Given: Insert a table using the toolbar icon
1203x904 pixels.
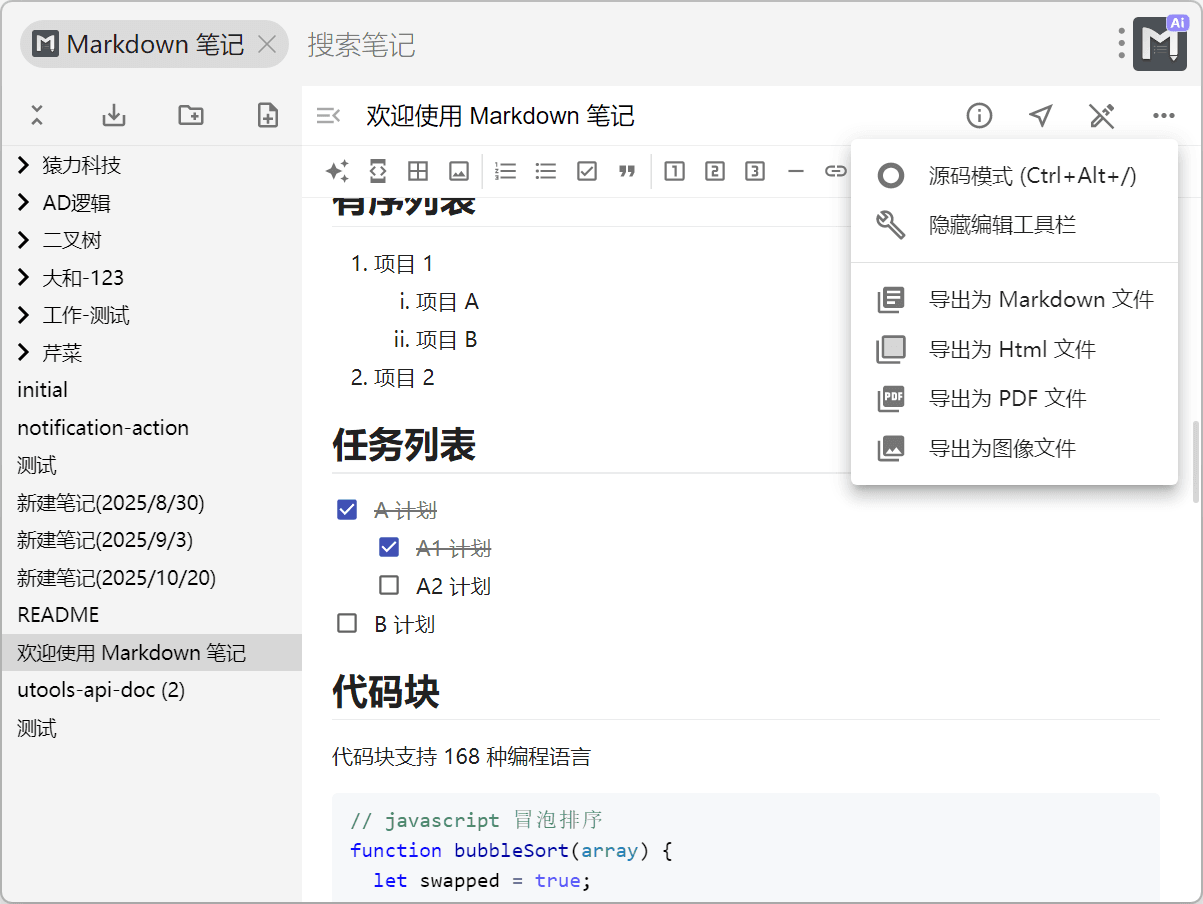Looking at the screenshot, I should tap(418, 171).
